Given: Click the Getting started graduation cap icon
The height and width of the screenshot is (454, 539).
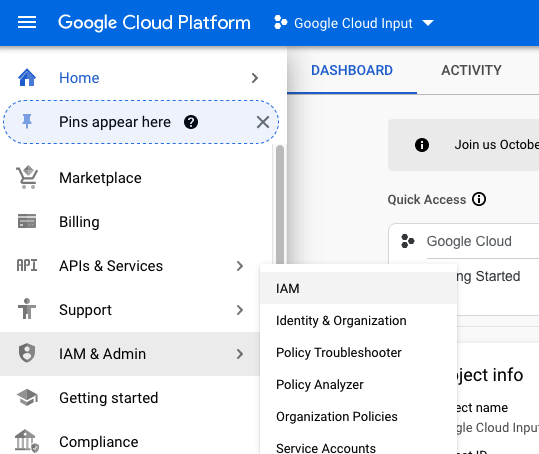Looking at the screenshot, I should coord(27,397).
